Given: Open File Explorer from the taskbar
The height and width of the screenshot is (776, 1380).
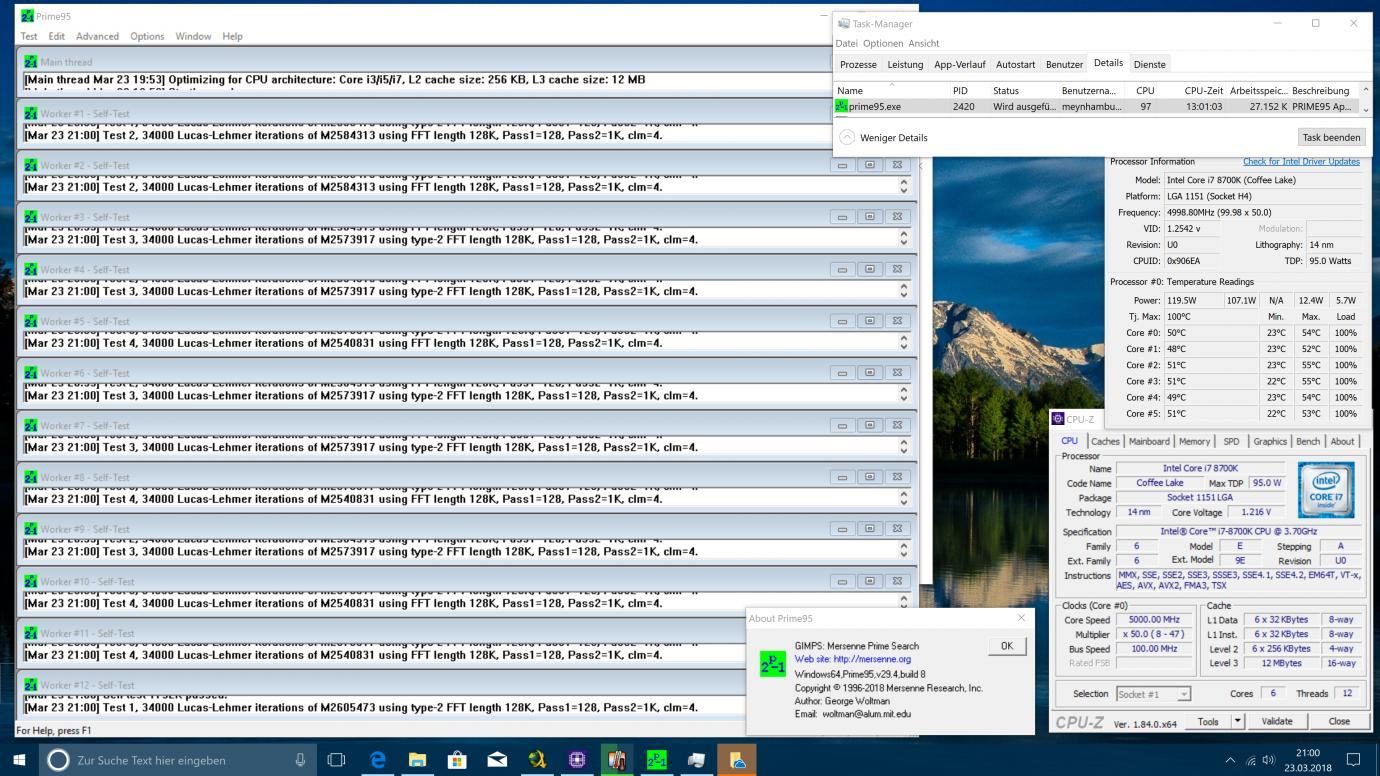Looking at the screenshot, I should click(x=417, y=760).
